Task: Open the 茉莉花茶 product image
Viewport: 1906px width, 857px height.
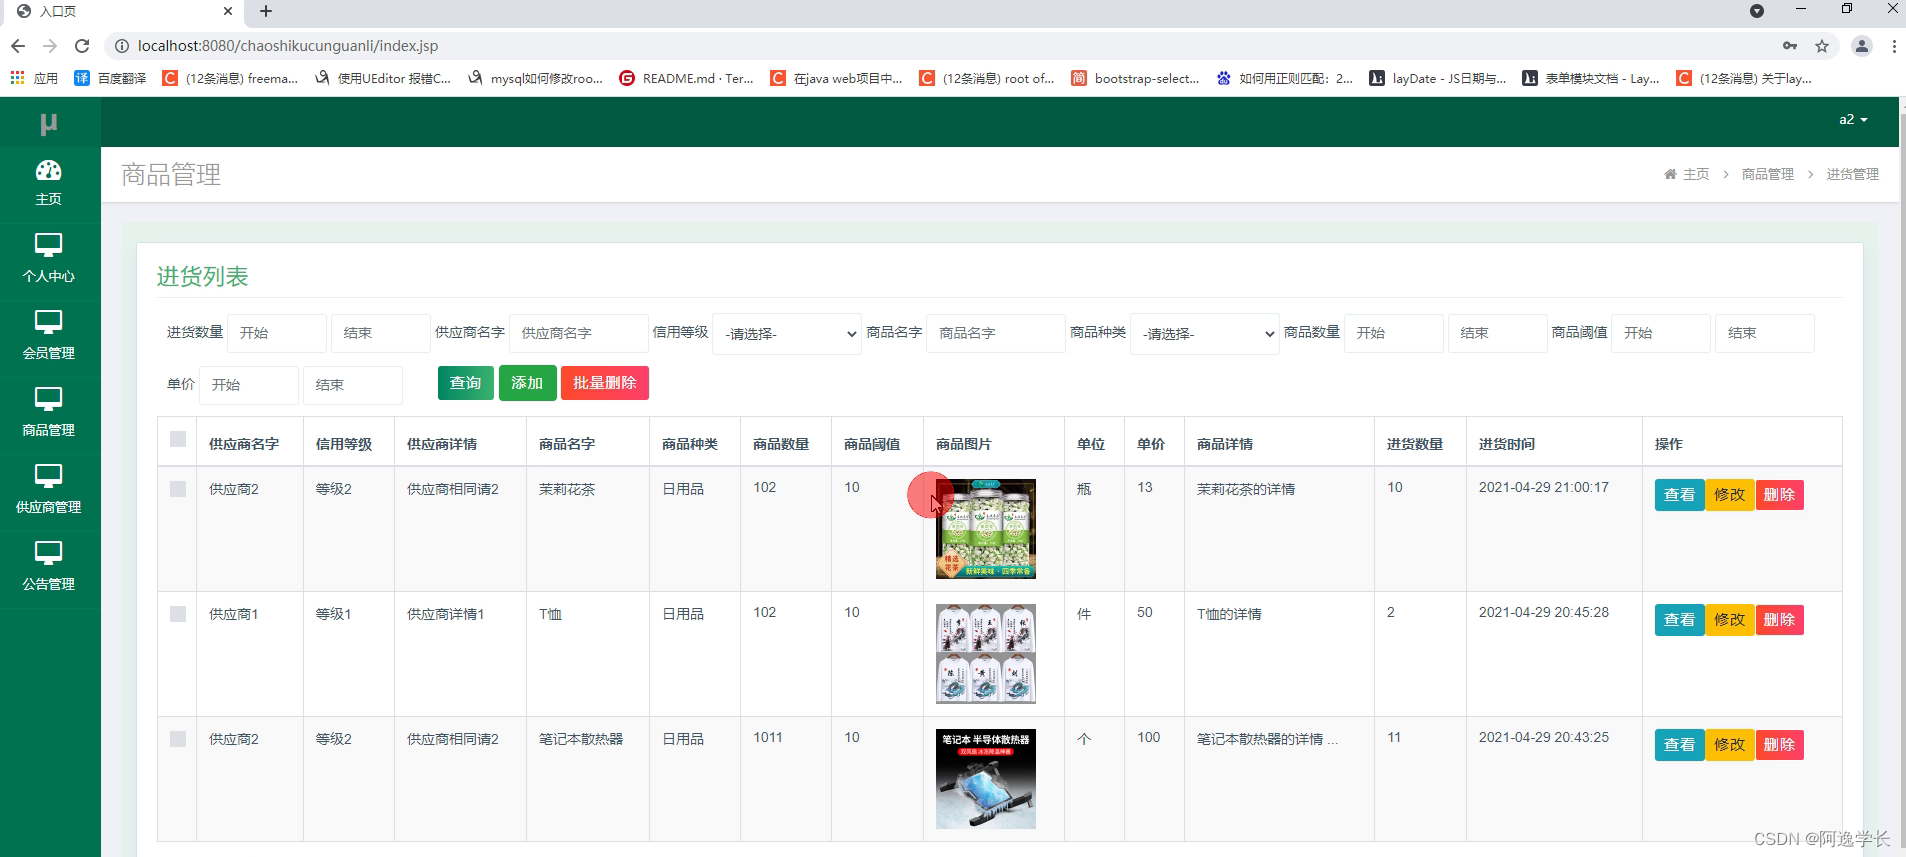Action: coord(986,529)
